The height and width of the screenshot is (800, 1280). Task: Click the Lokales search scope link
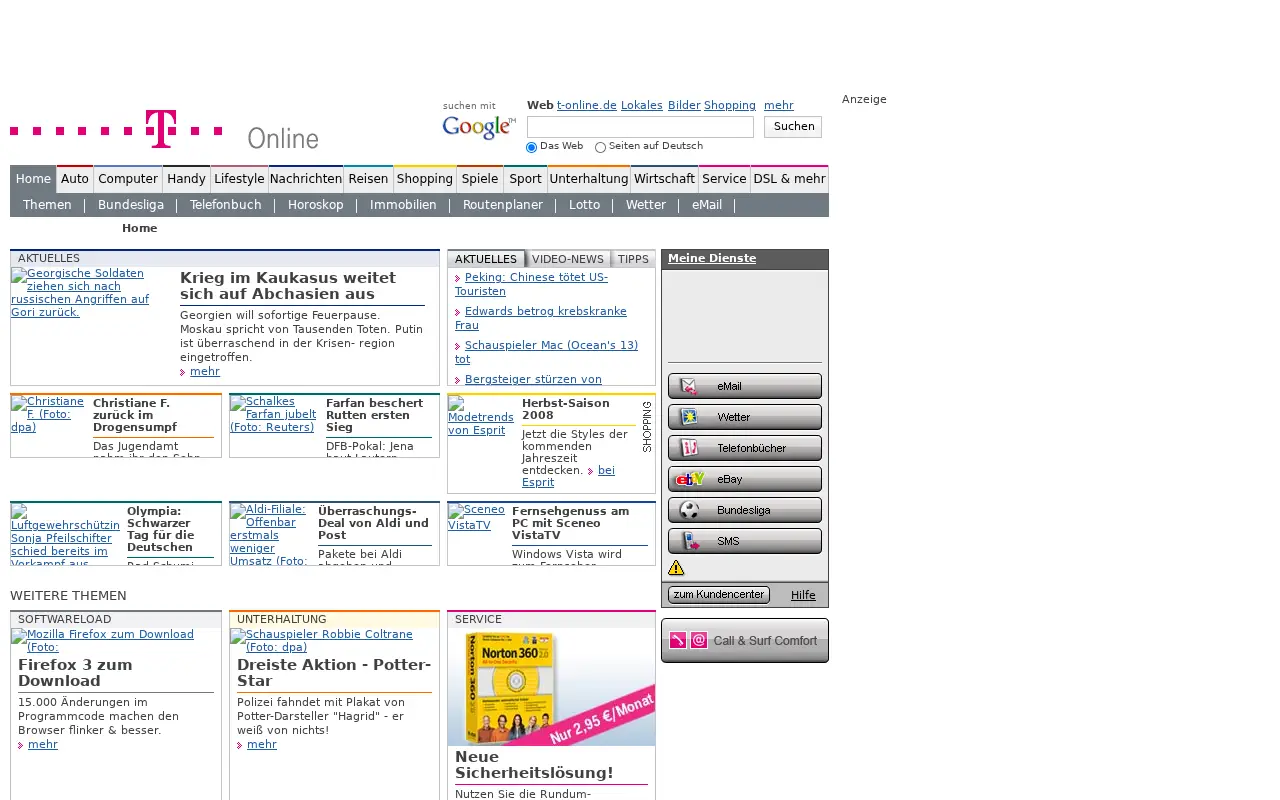[642, 105]
